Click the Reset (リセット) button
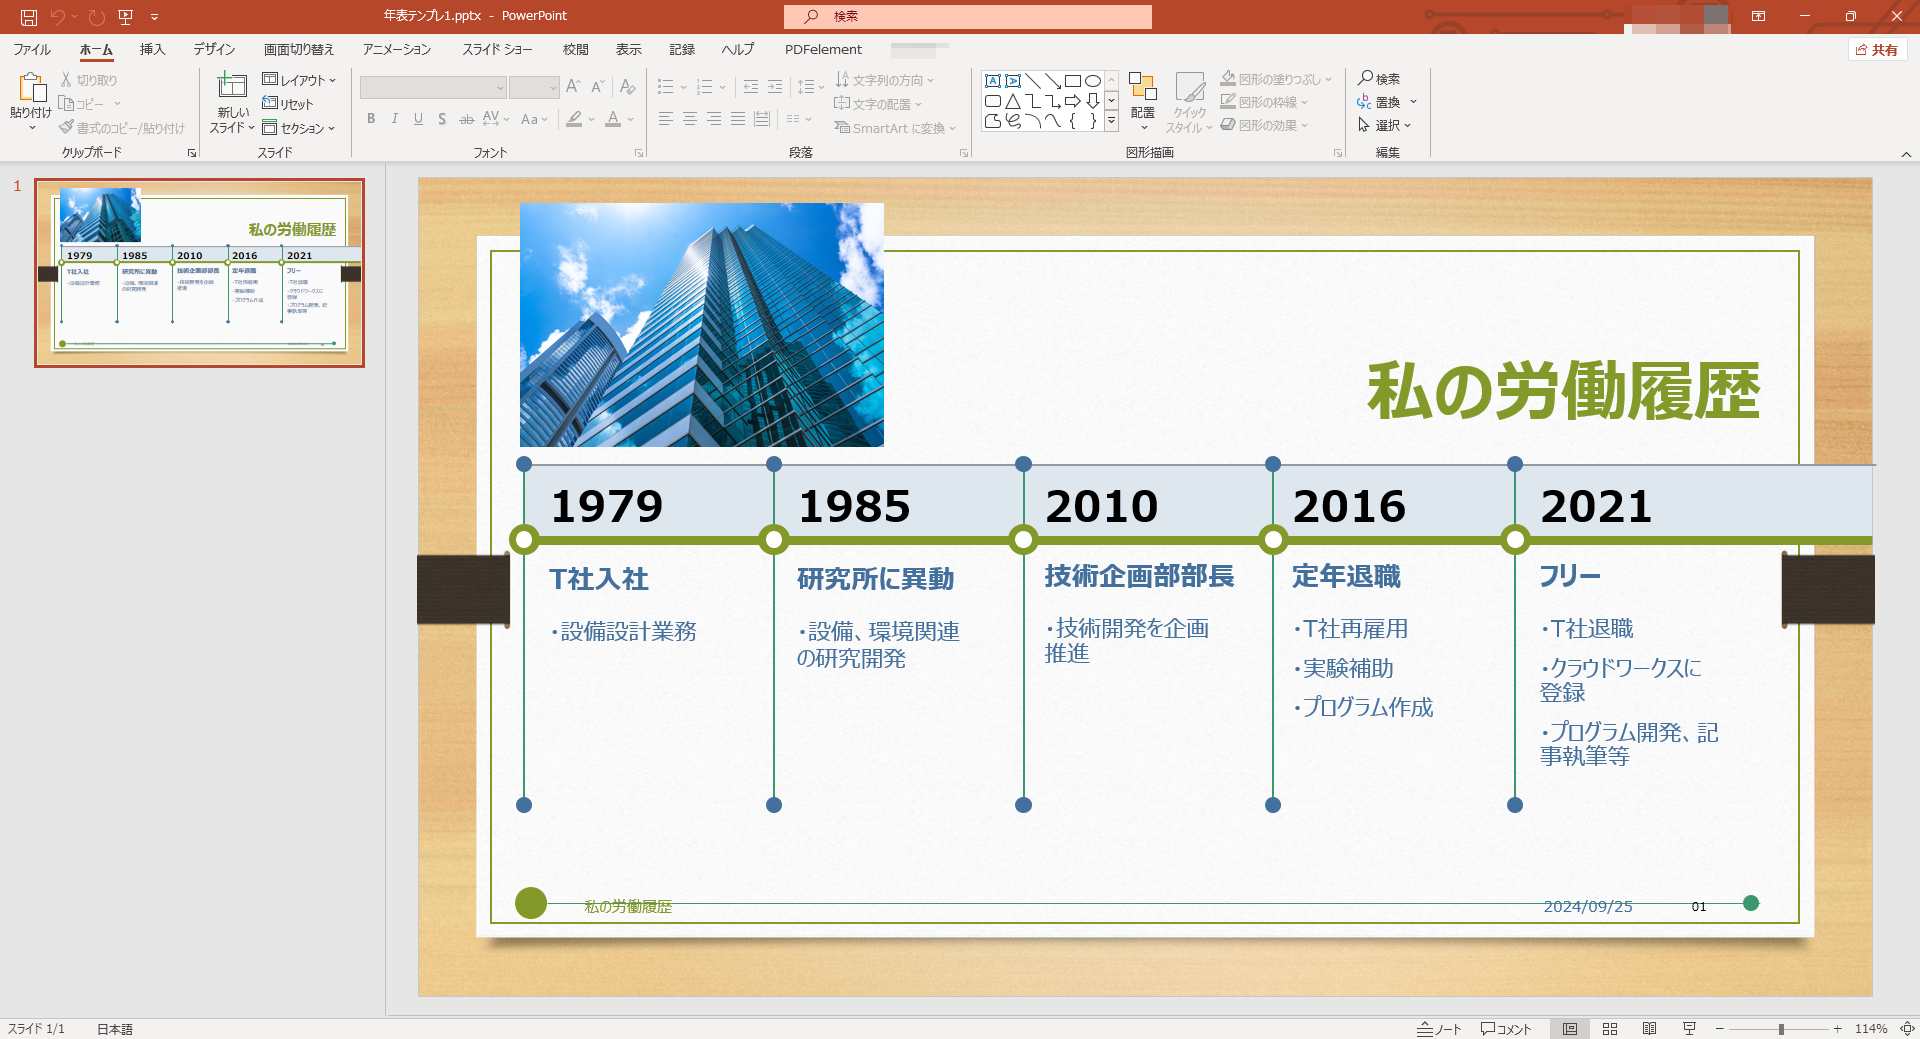Viewport: 1920px width, 1039px height. click(x=288, y=104)
